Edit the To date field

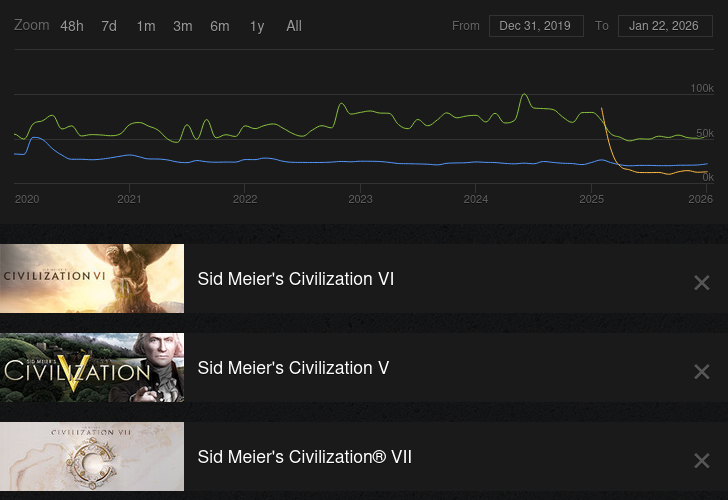pos(665,26)
